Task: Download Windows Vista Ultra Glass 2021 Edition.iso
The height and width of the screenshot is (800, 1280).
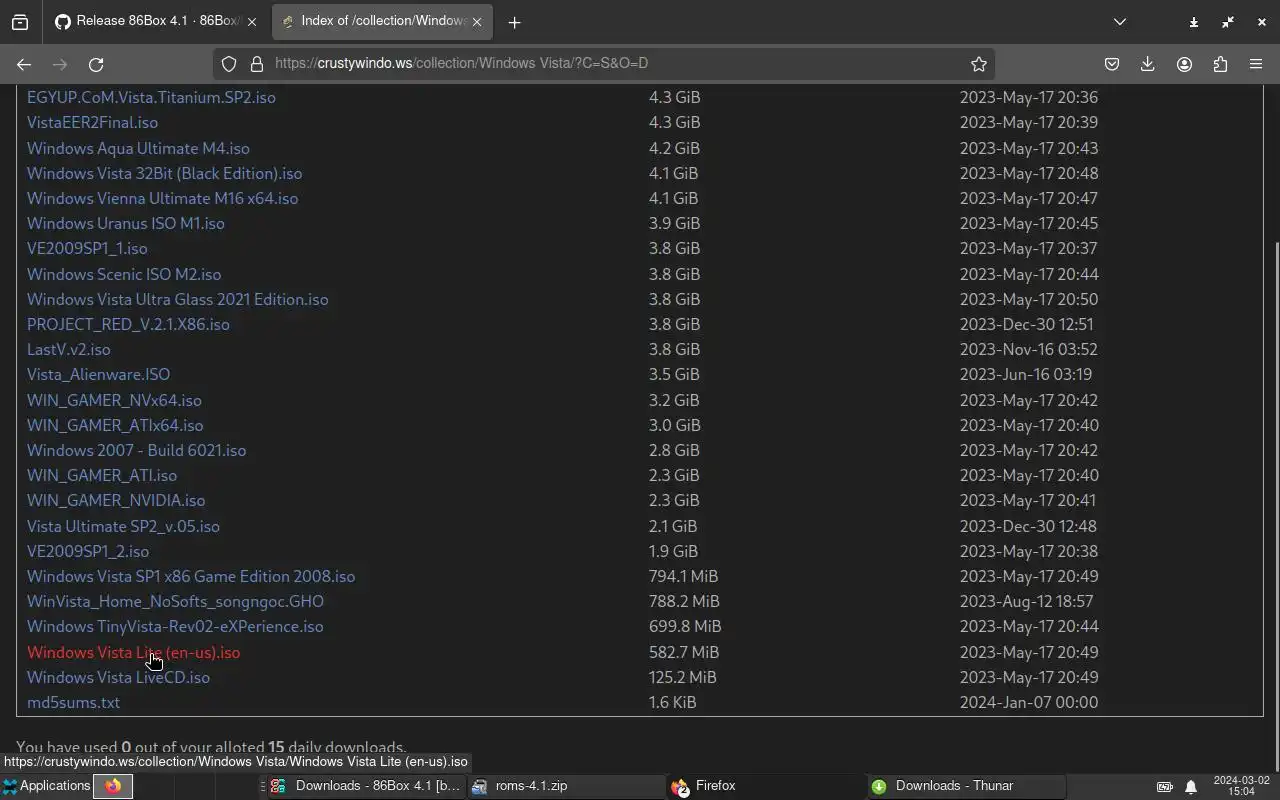Action: [177, 299]
